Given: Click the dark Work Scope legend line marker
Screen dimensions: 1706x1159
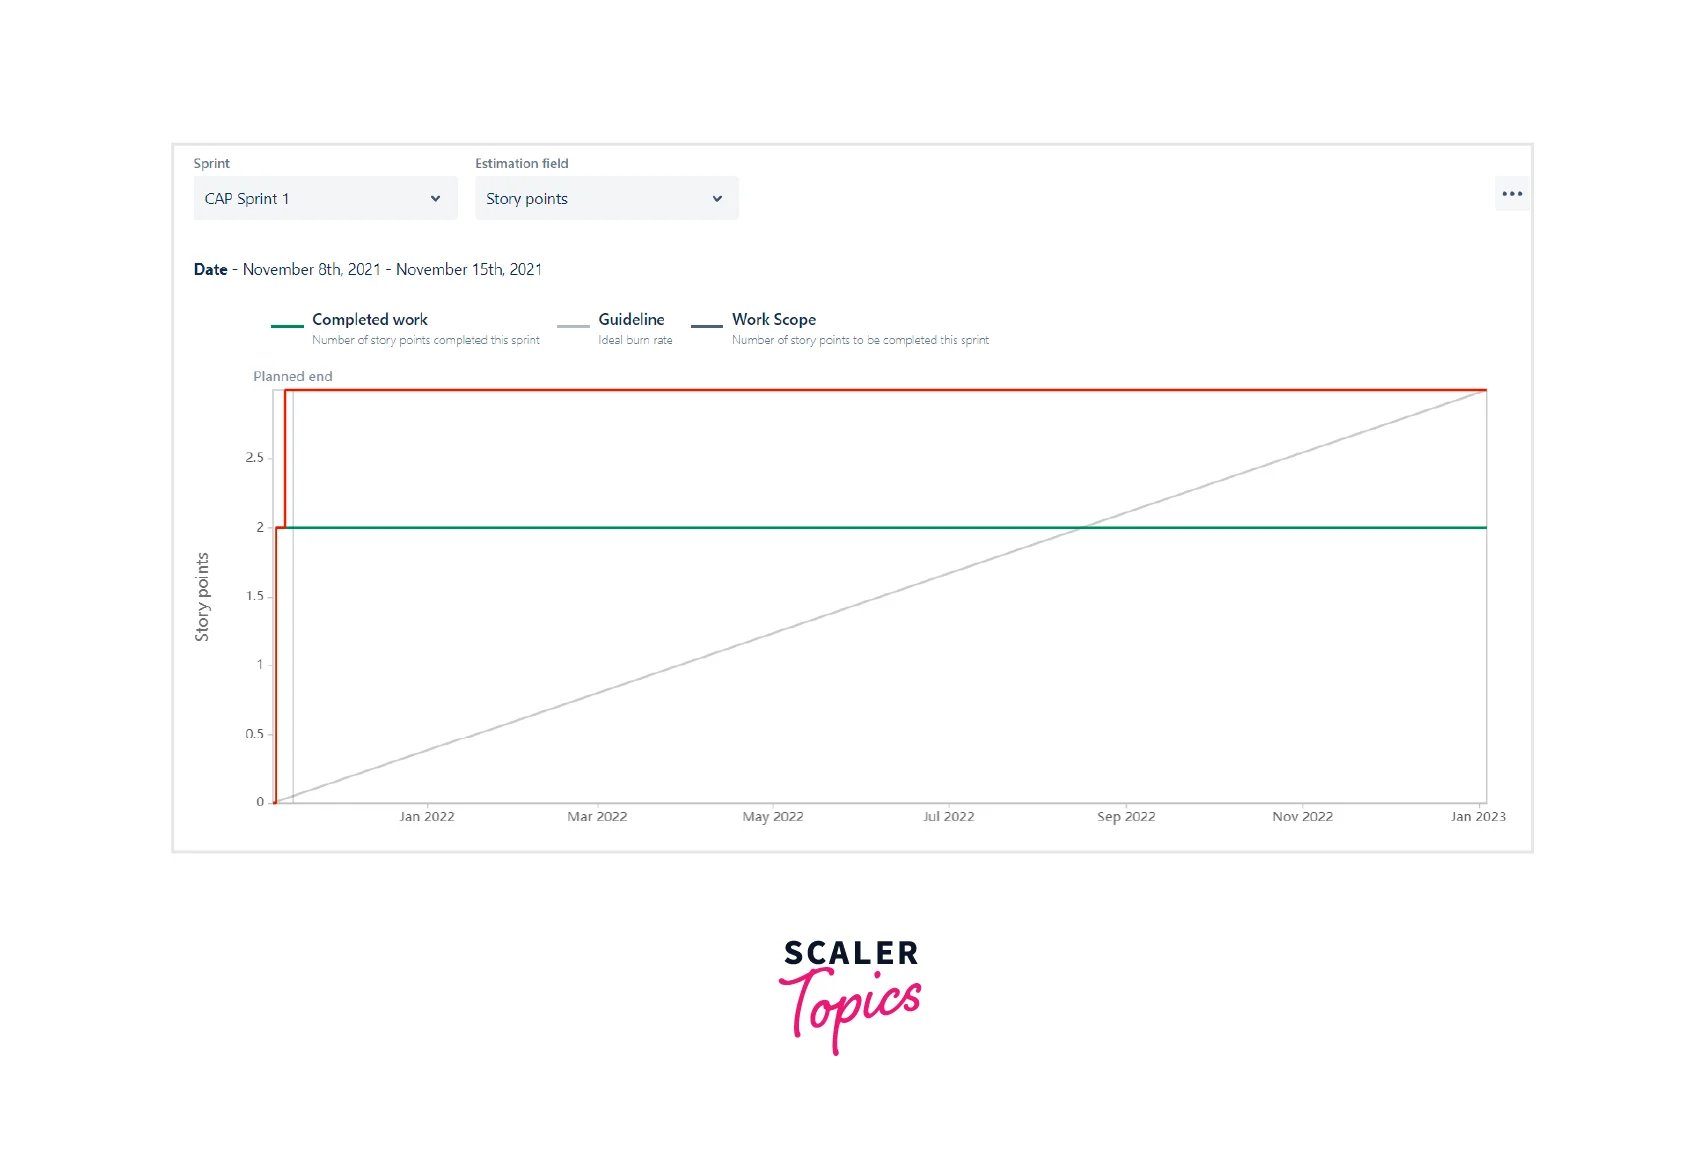Looking at the screenshot, I should tap(707, 325).
